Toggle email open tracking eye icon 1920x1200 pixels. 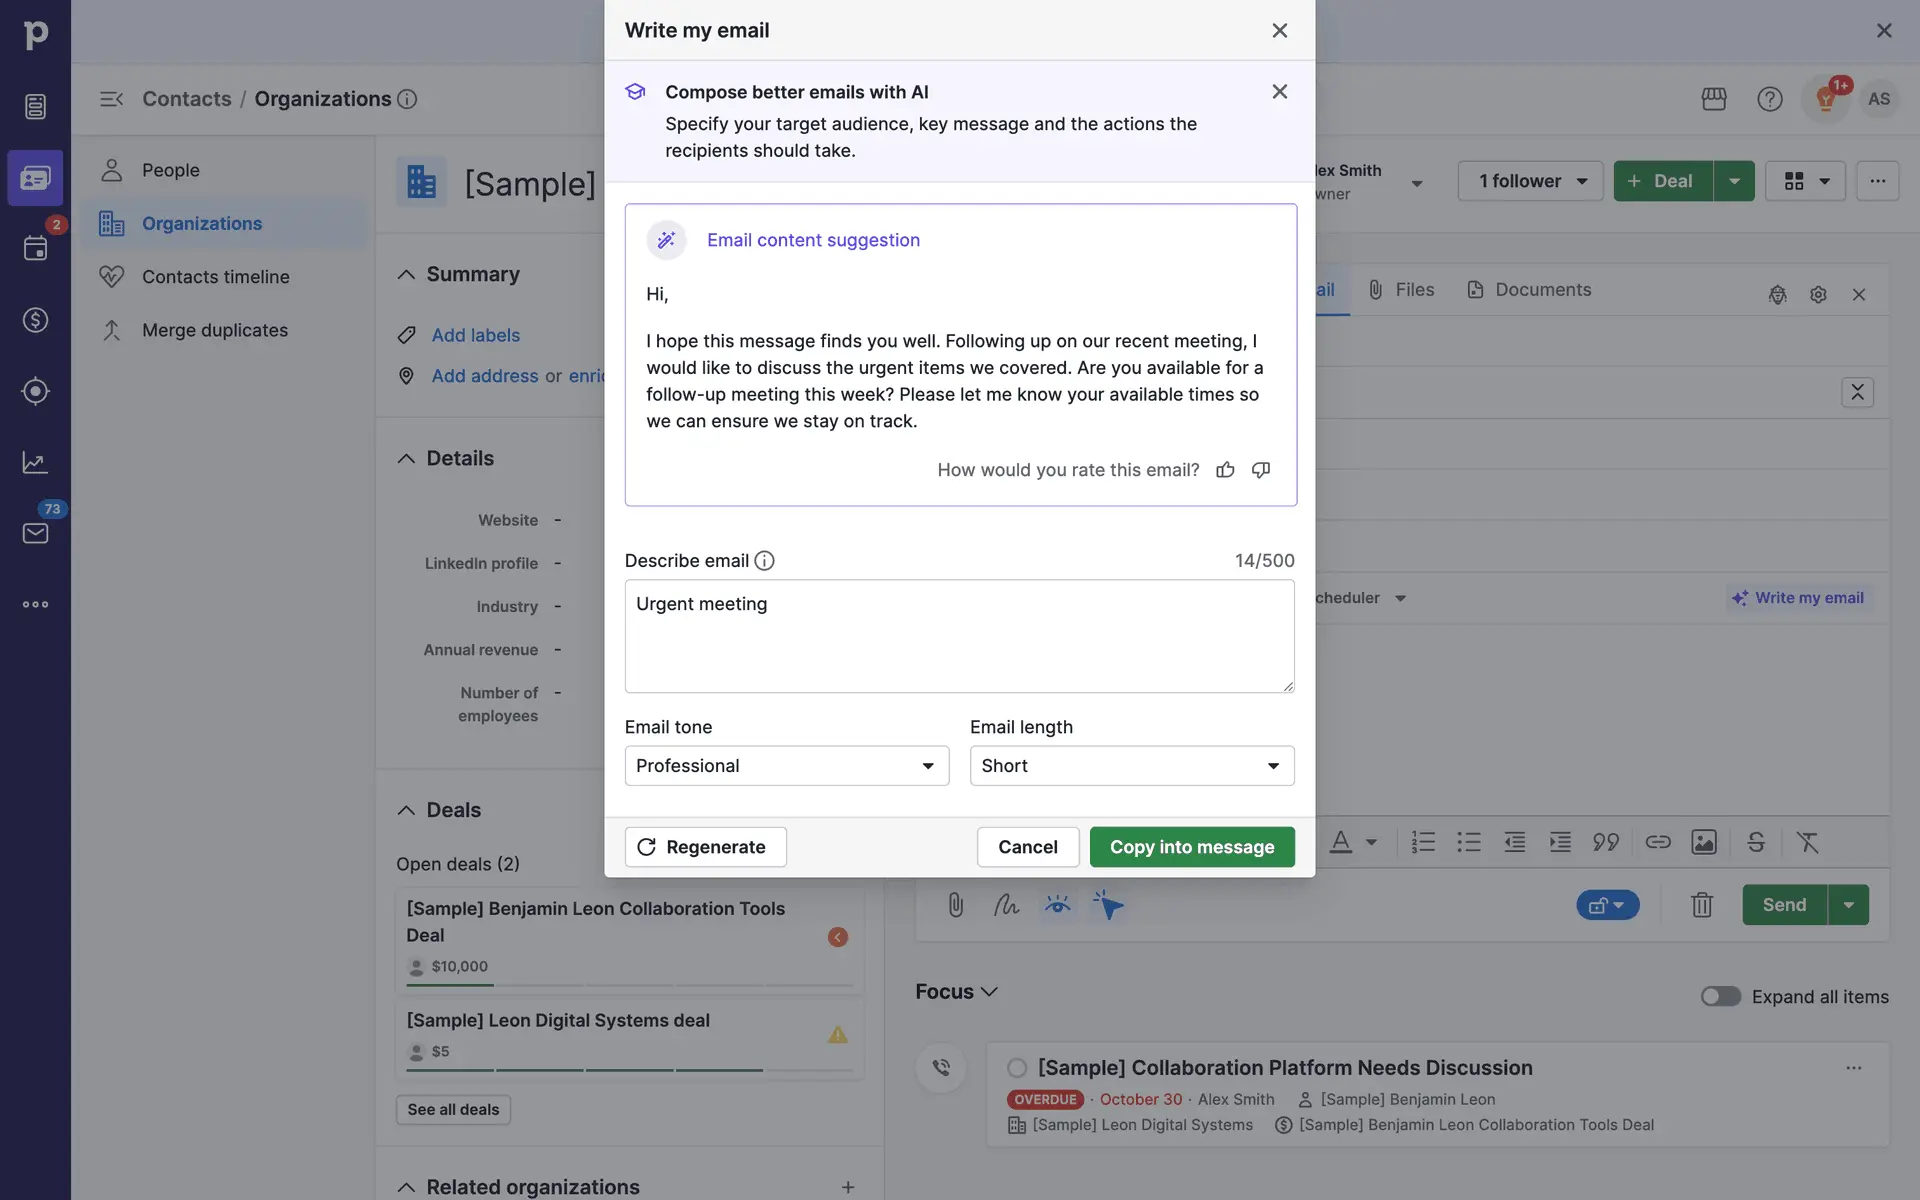[x=1057, y=905]
